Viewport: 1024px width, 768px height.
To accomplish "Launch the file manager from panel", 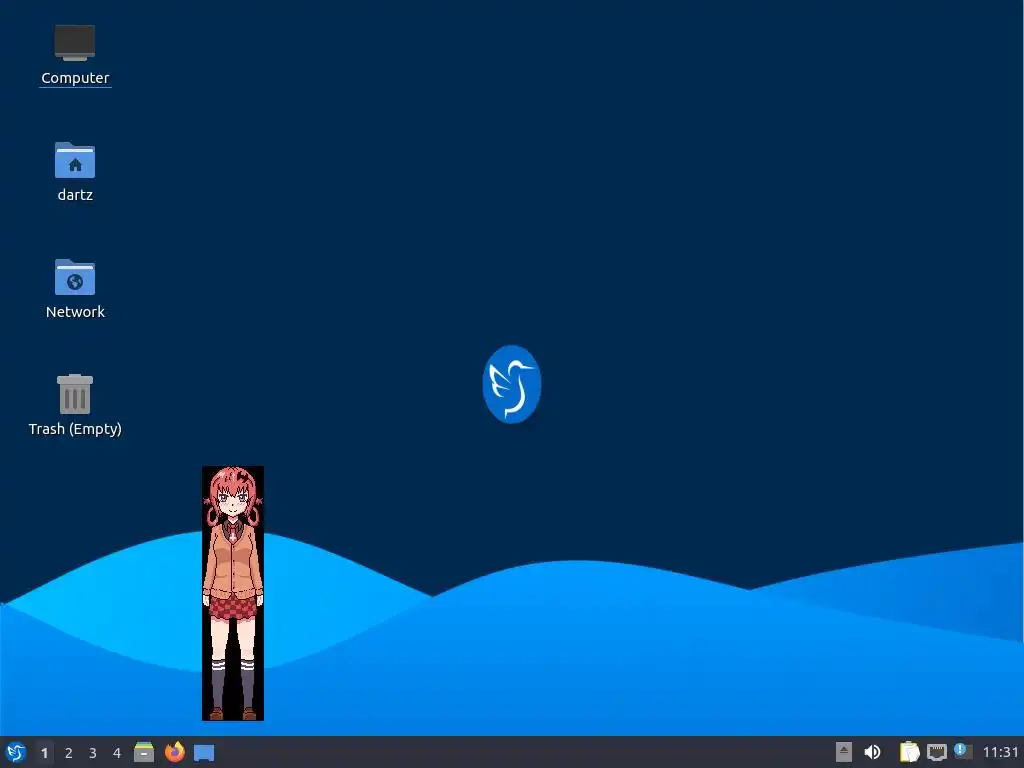I will coord(144,752).
